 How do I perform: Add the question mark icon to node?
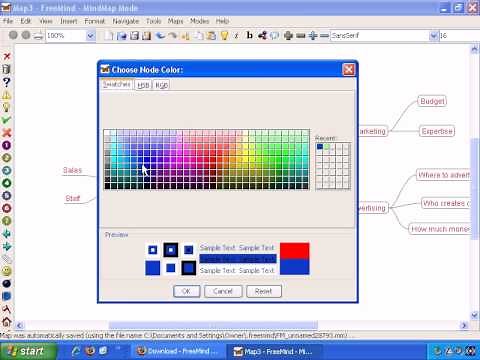[7, 82]
